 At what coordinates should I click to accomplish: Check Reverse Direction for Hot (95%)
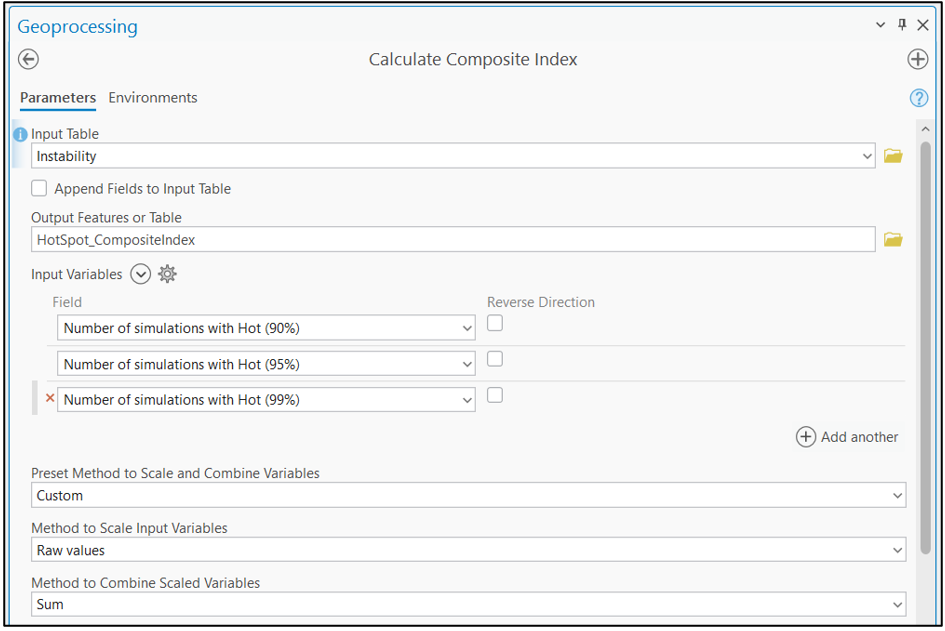[495, 359]
